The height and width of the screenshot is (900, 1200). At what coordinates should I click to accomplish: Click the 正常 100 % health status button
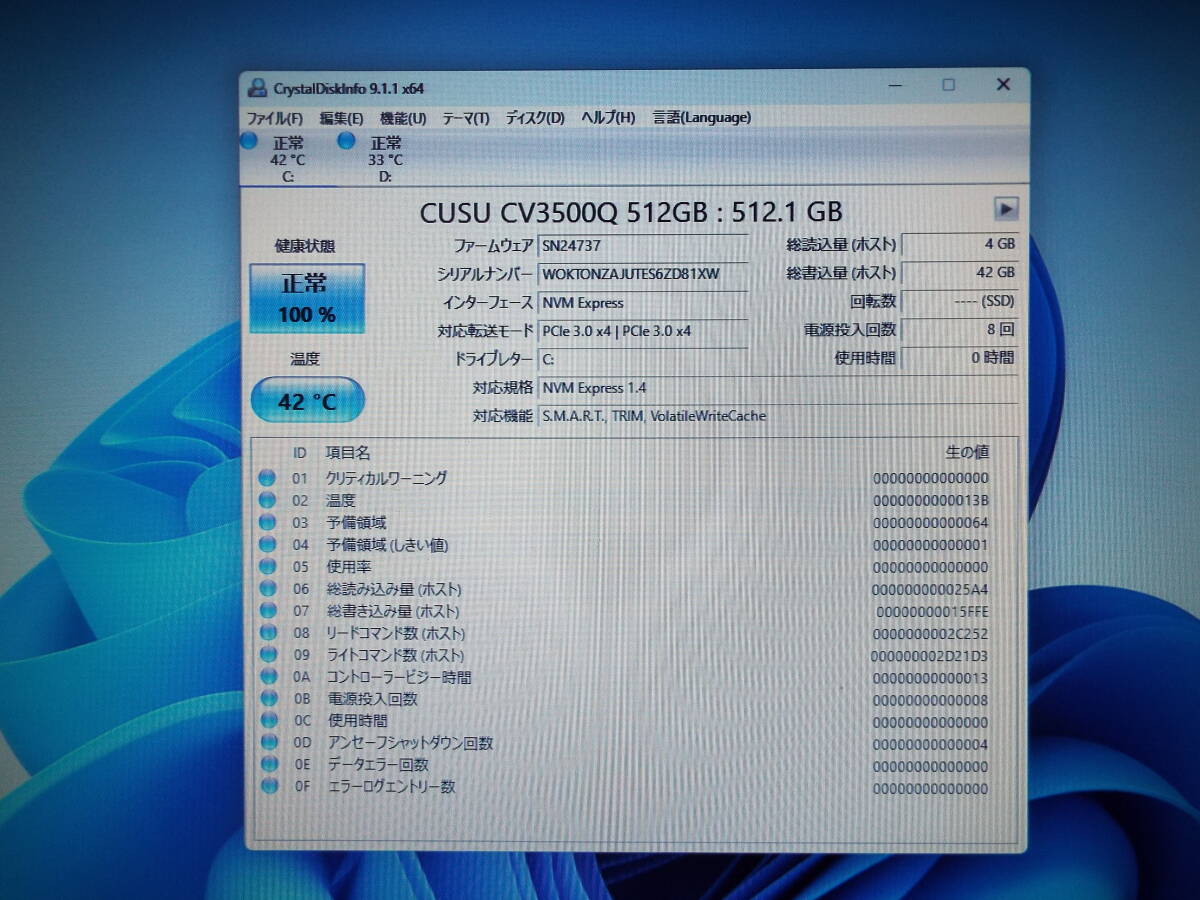point(306,298)
